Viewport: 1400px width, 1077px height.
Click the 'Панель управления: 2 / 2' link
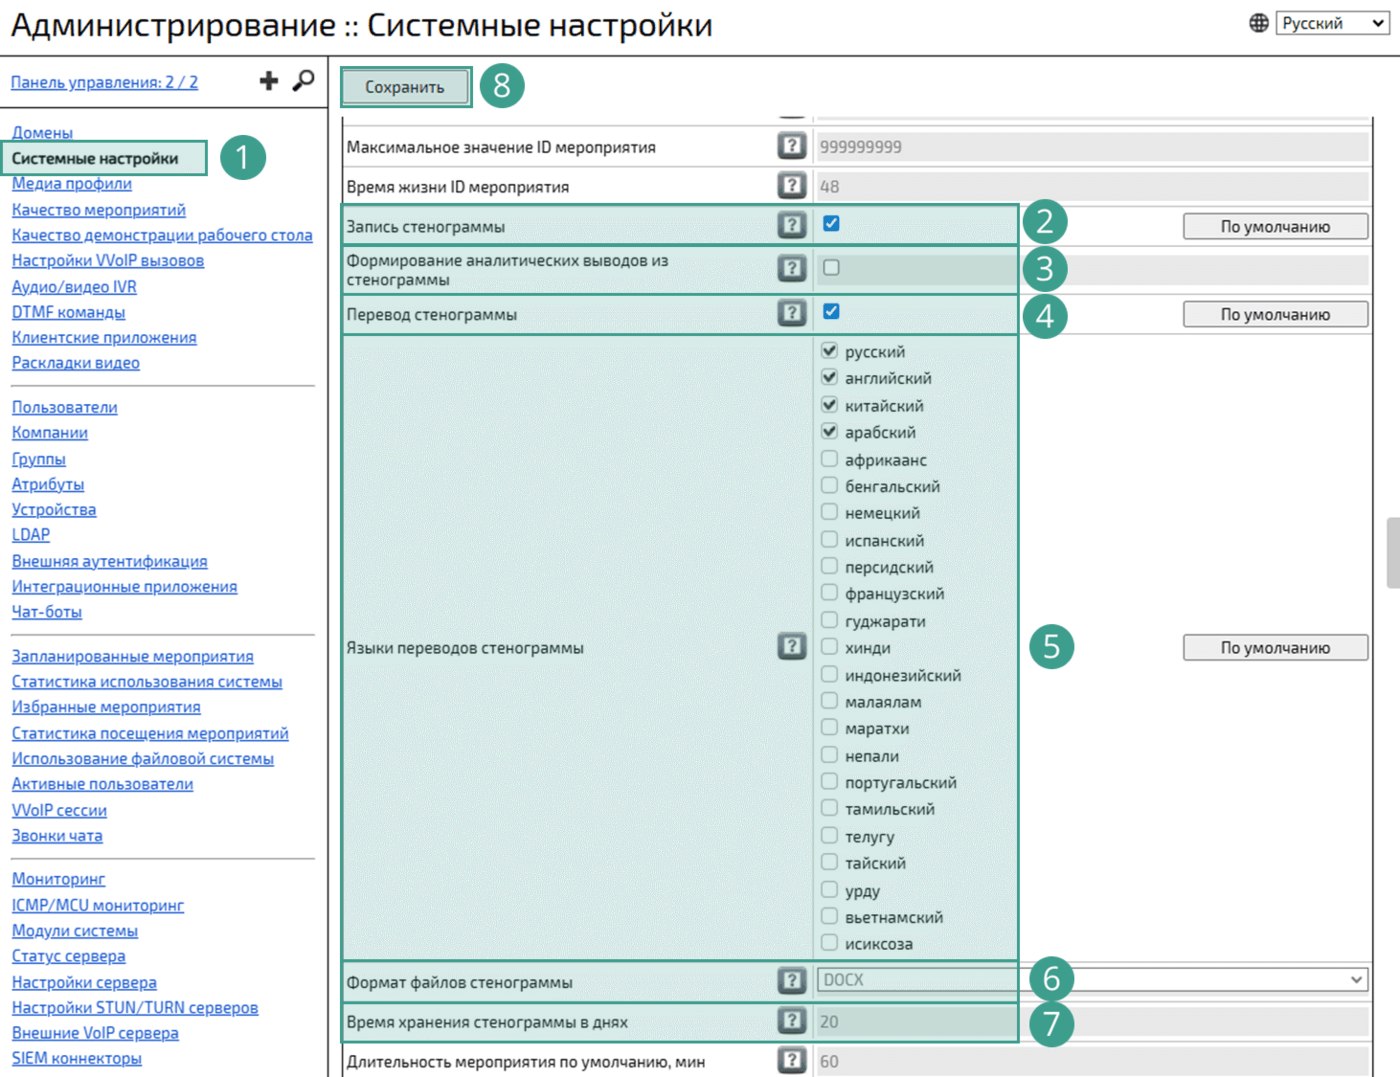pos(104,82)
